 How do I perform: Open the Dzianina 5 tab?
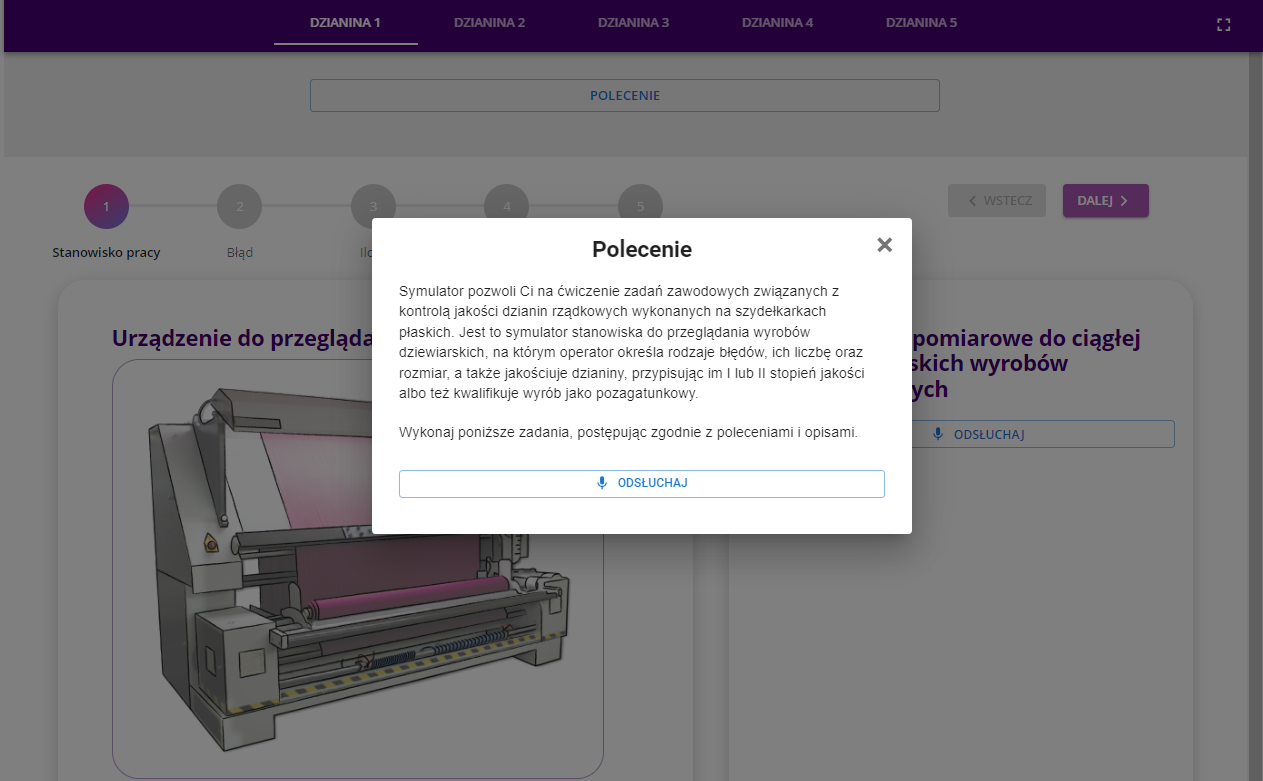(x=921, y=23)
